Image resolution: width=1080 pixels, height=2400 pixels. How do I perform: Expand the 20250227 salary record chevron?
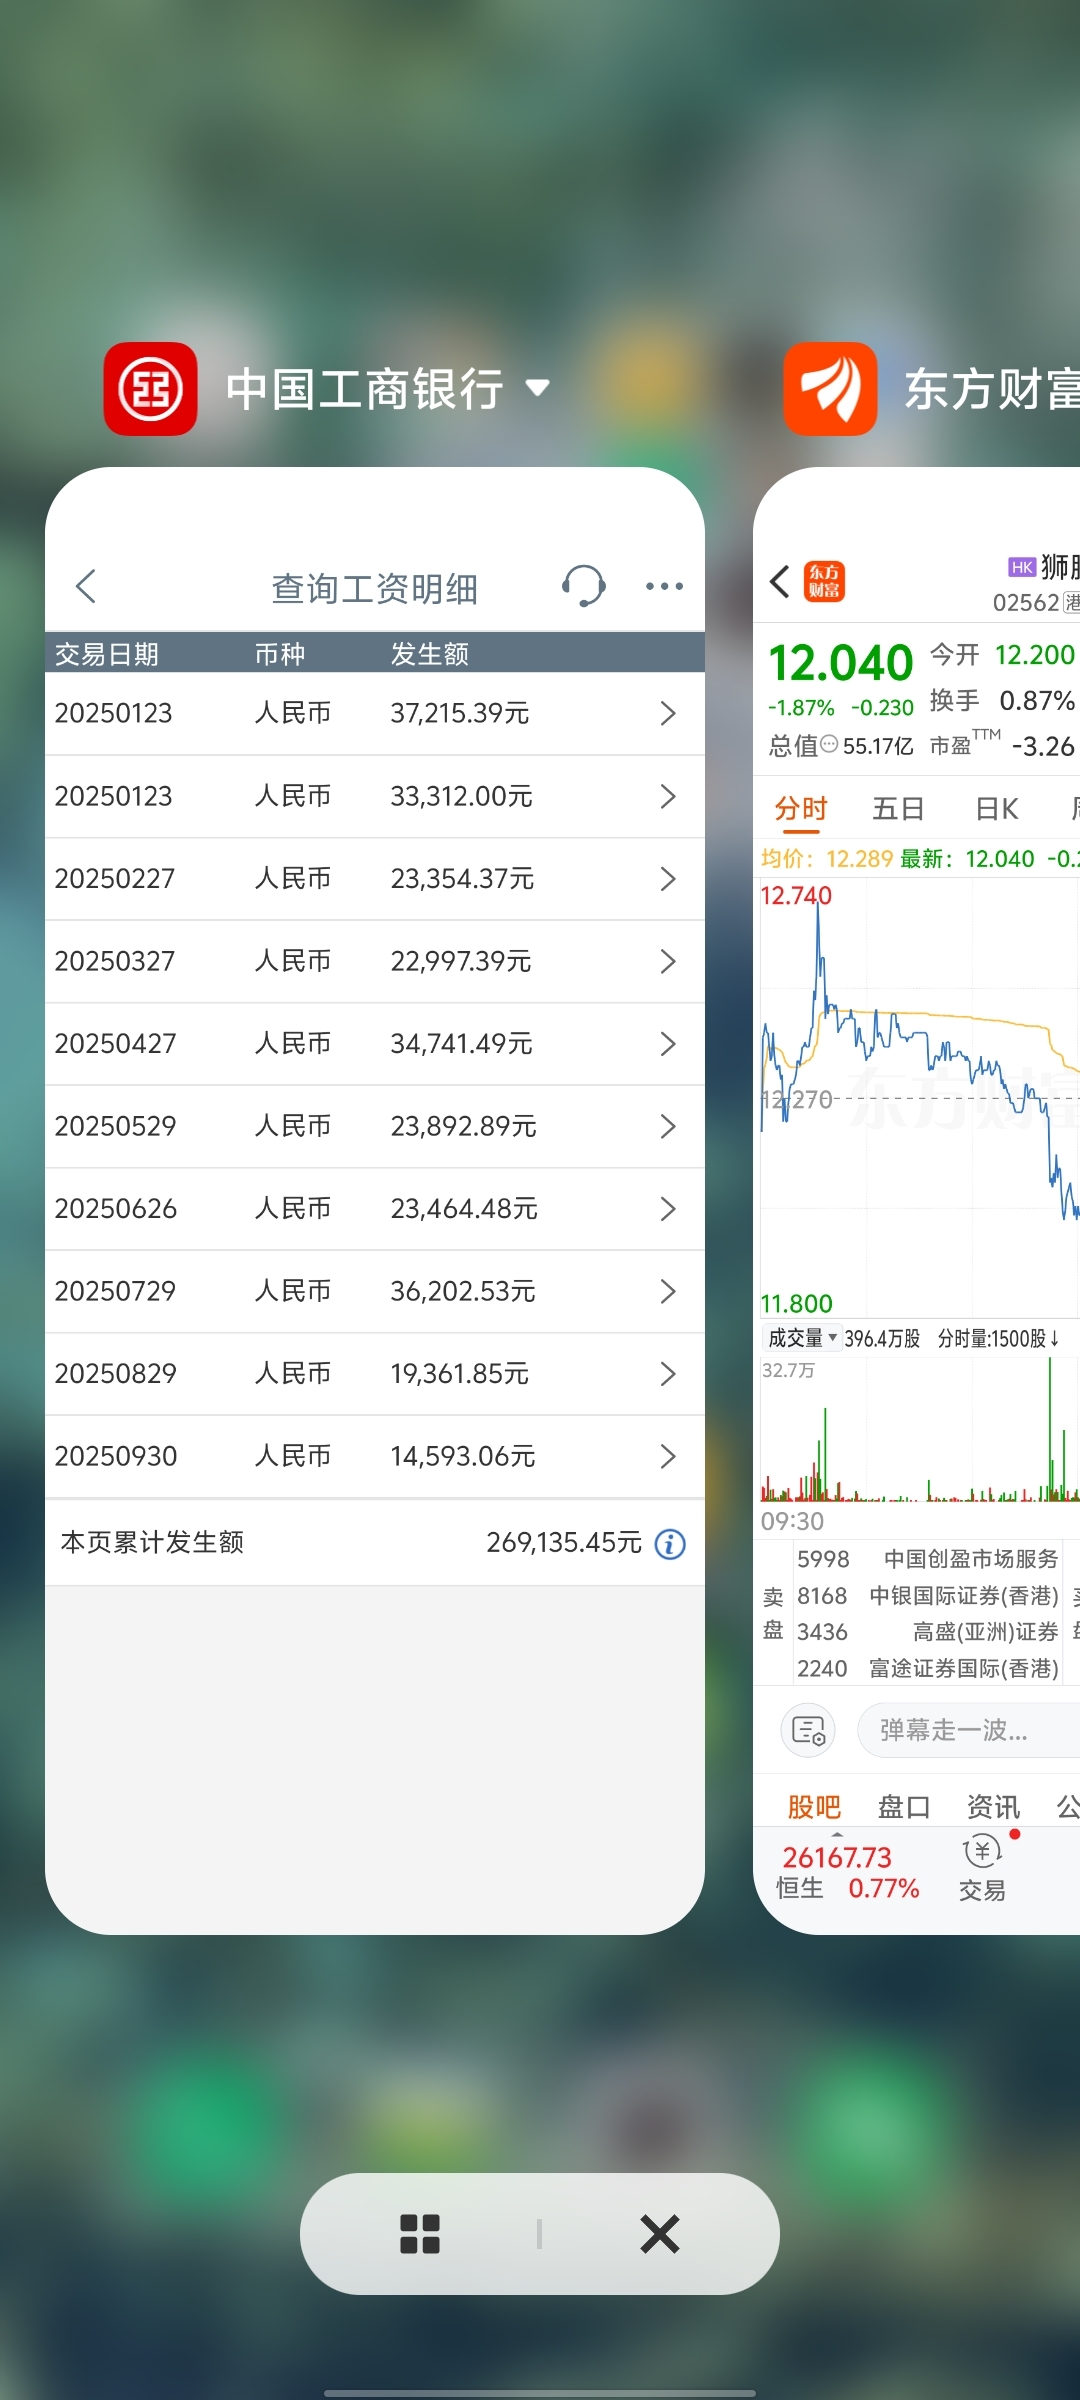coord(668,879)
